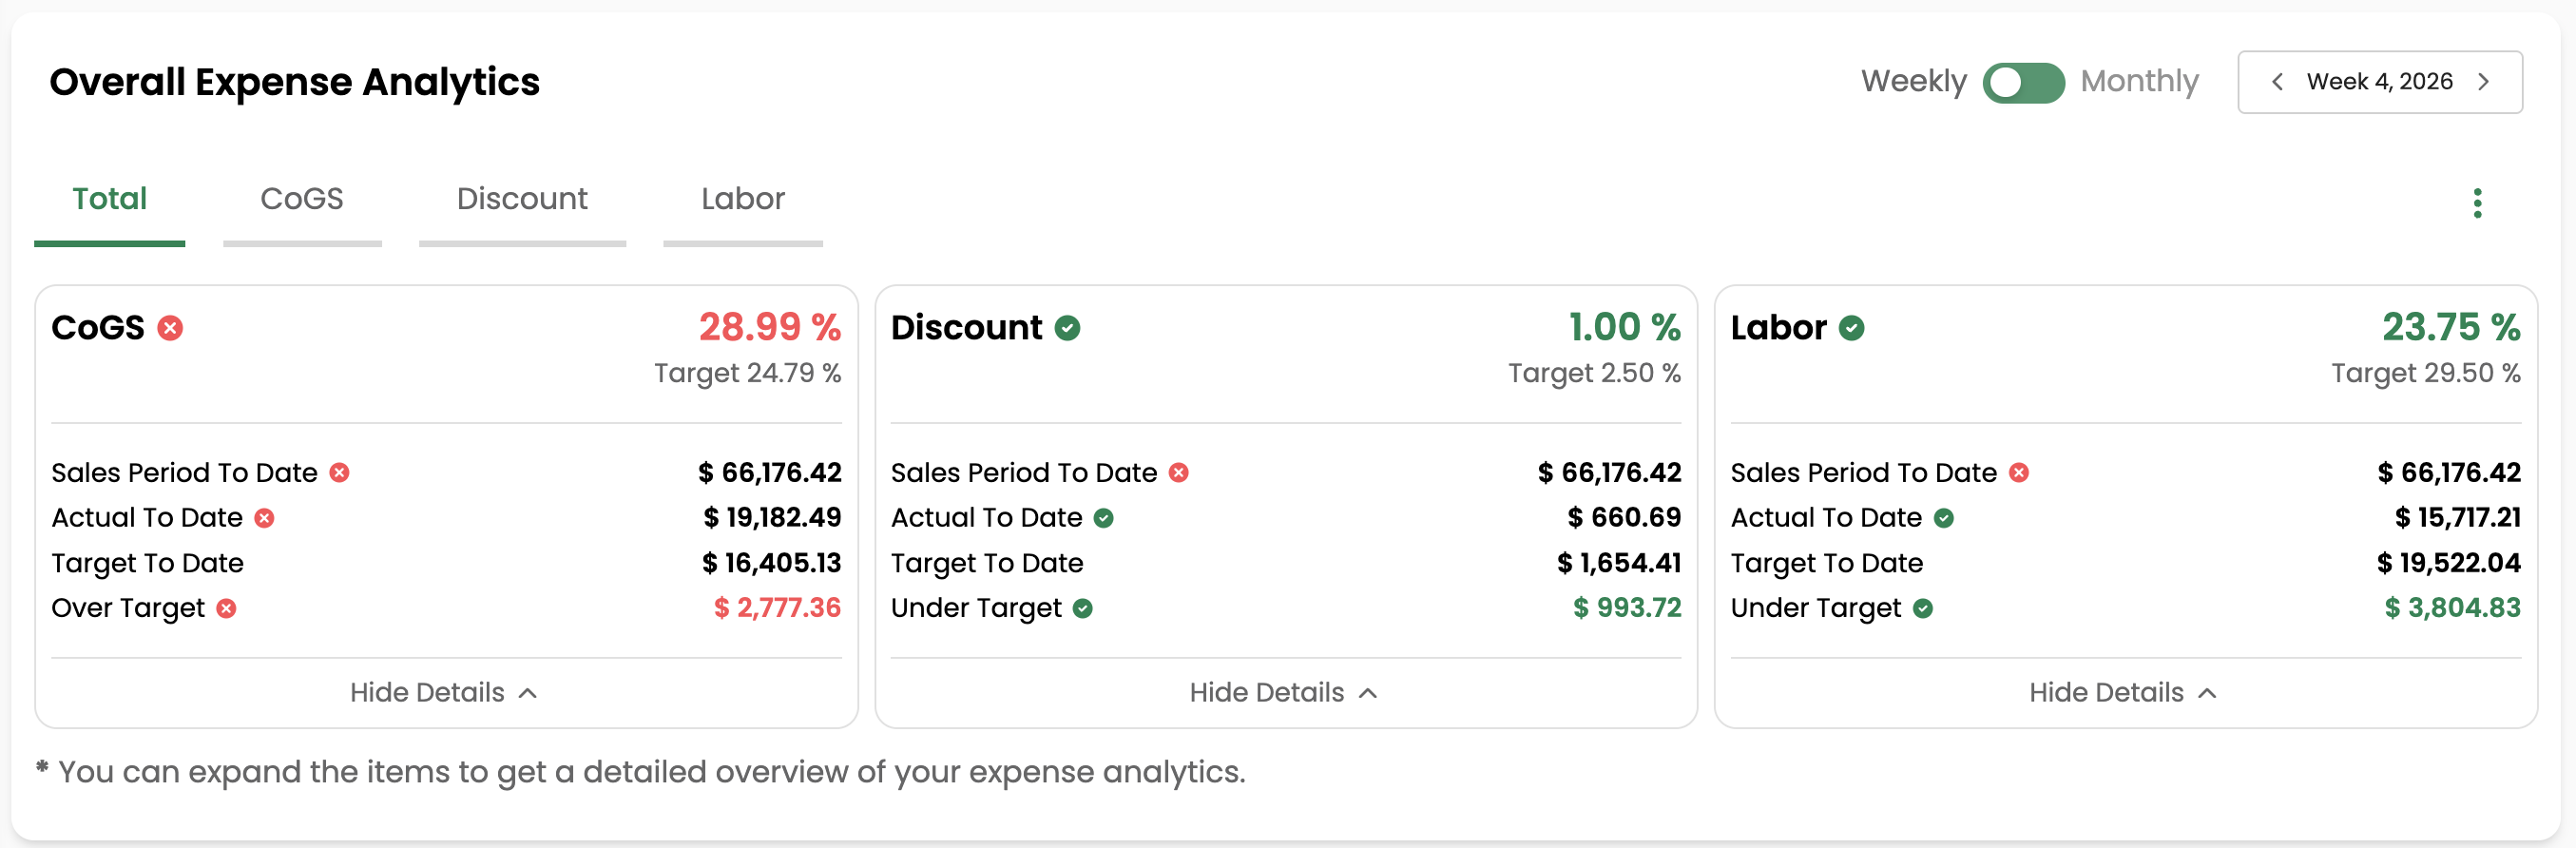Click the red status icon beside CoGS heading
The image size is (2576, 848).
[170, 327]
